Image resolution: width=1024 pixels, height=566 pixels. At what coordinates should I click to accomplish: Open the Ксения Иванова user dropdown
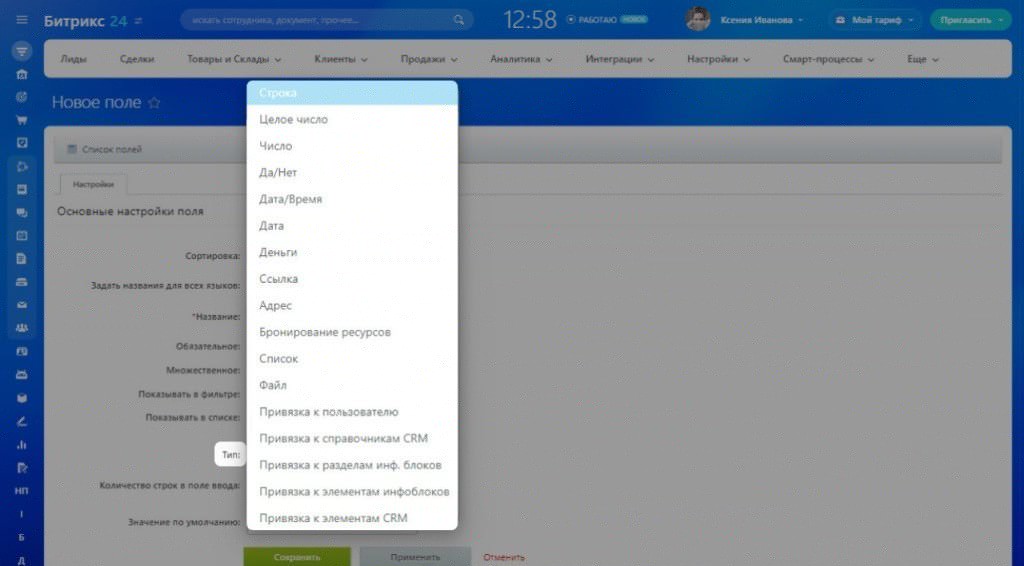pyautogui.click(x=761, y=20)
